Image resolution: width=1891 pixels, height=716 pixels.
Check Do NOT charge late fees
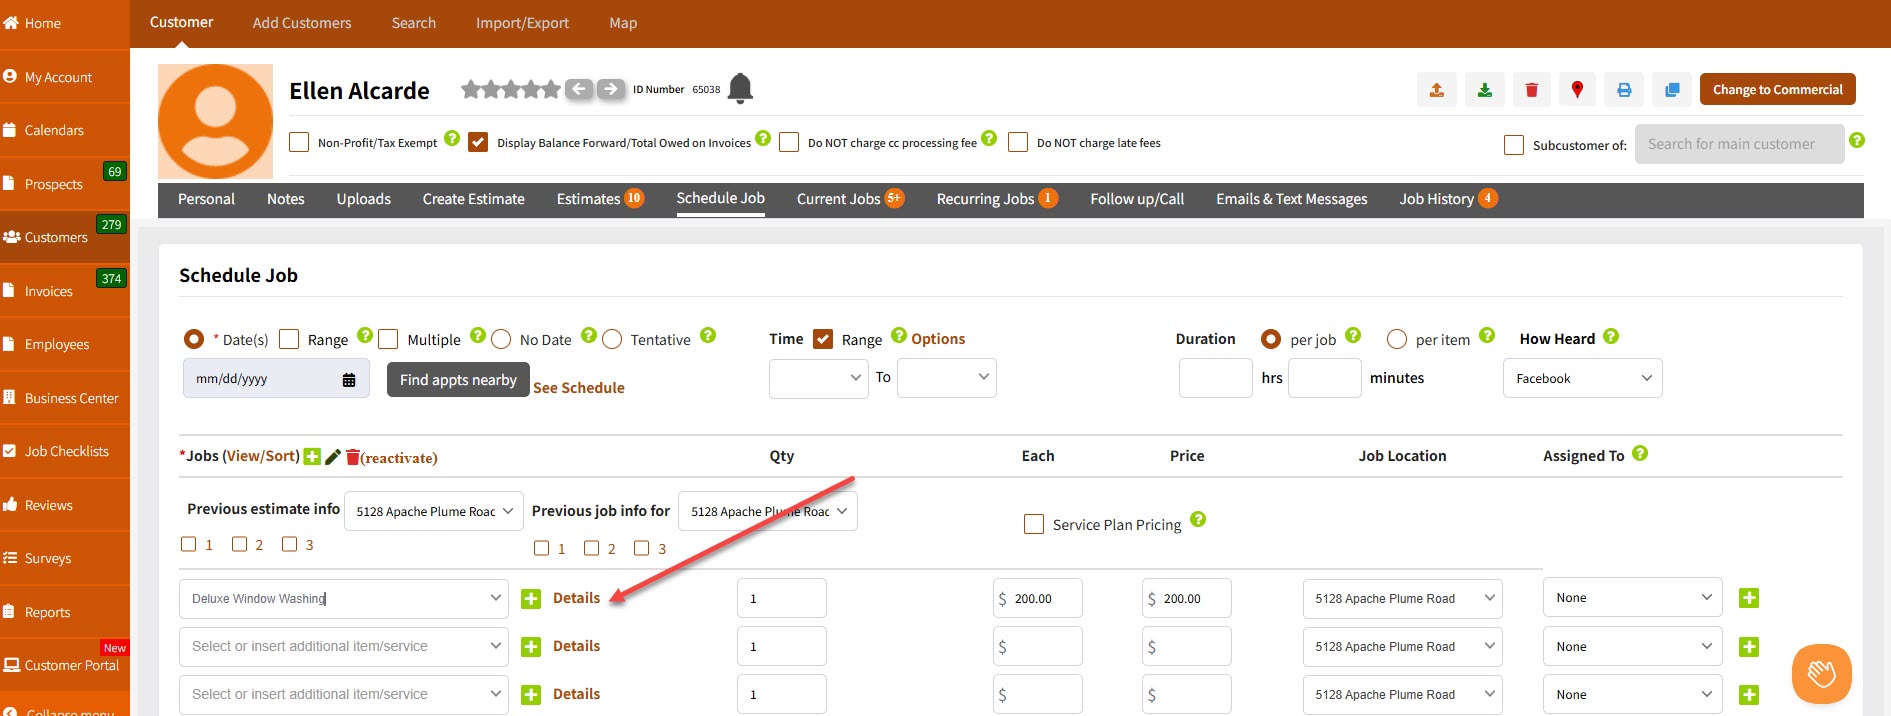[x=1018, y=142]
